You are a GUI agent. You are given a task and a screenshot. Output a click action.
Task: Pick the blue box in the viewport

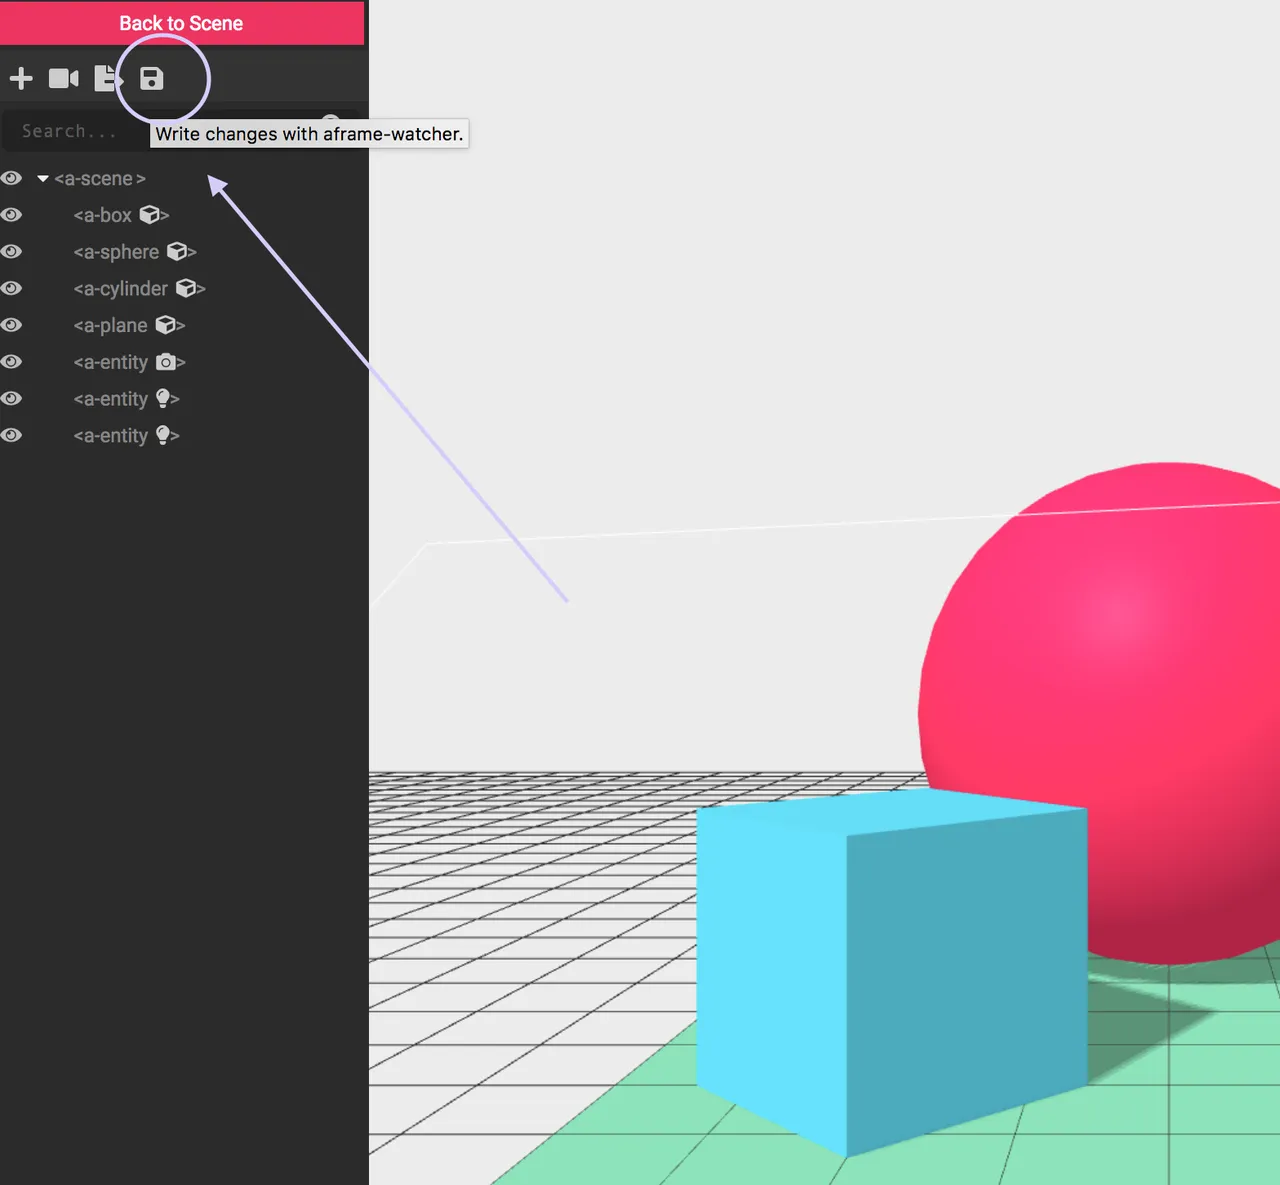pos(890,975)
